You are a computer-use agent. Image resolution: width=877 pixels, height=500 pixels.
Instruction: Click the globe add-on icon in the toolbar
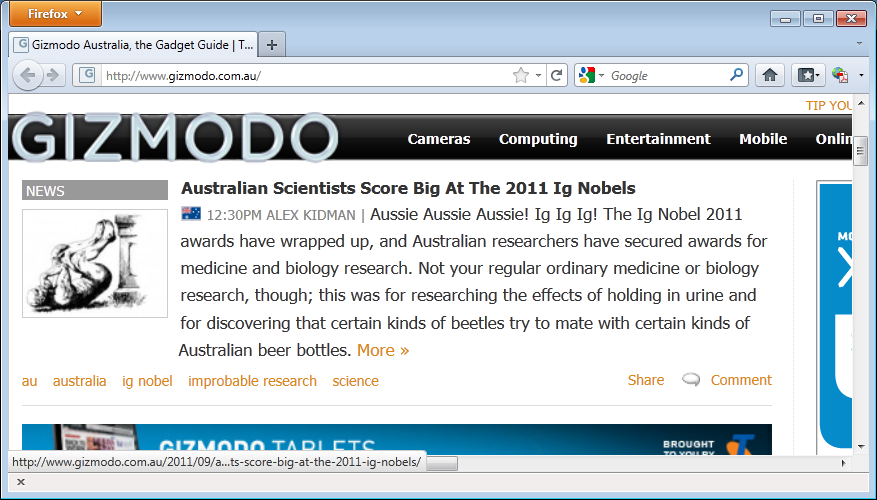840,75
